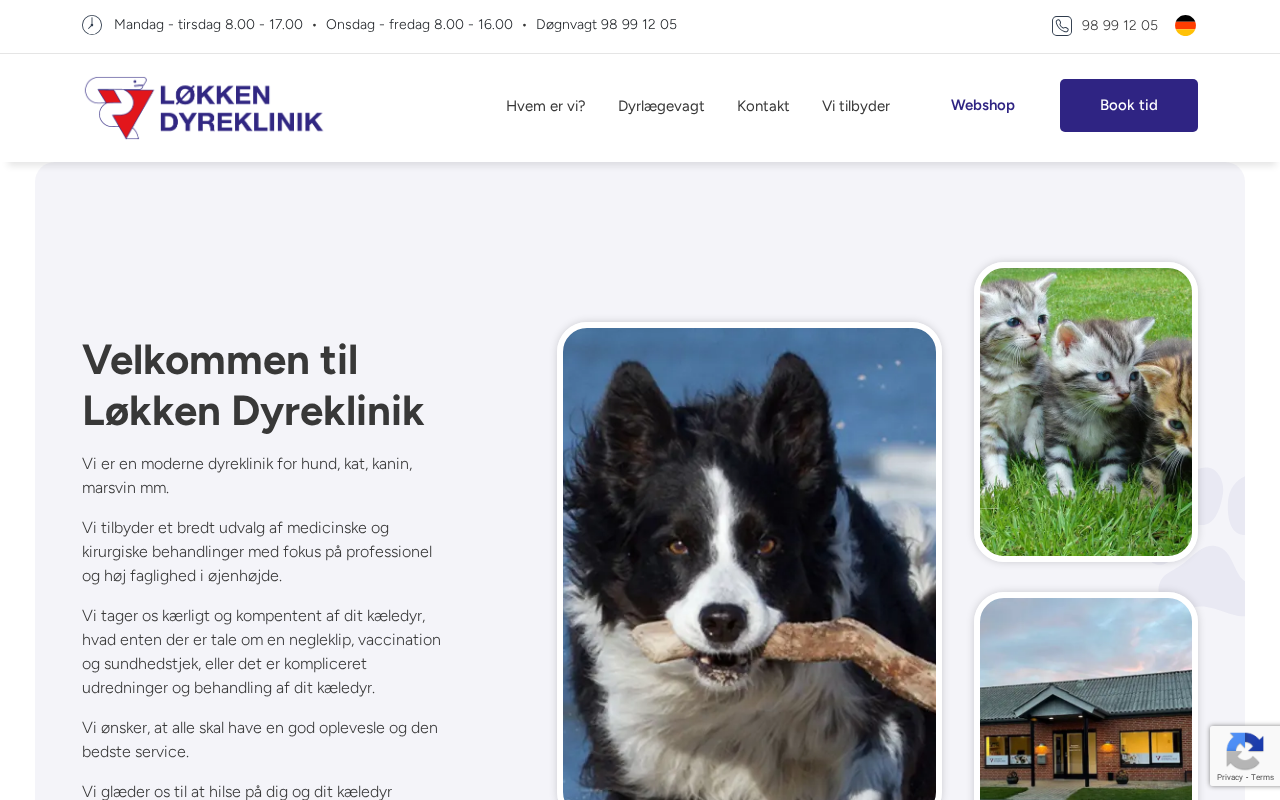Image resolution: width=1280 pixels, height=800 pixels.
Task: Click the clock icon beside opening hours
Action: click(x=92, y=25)
